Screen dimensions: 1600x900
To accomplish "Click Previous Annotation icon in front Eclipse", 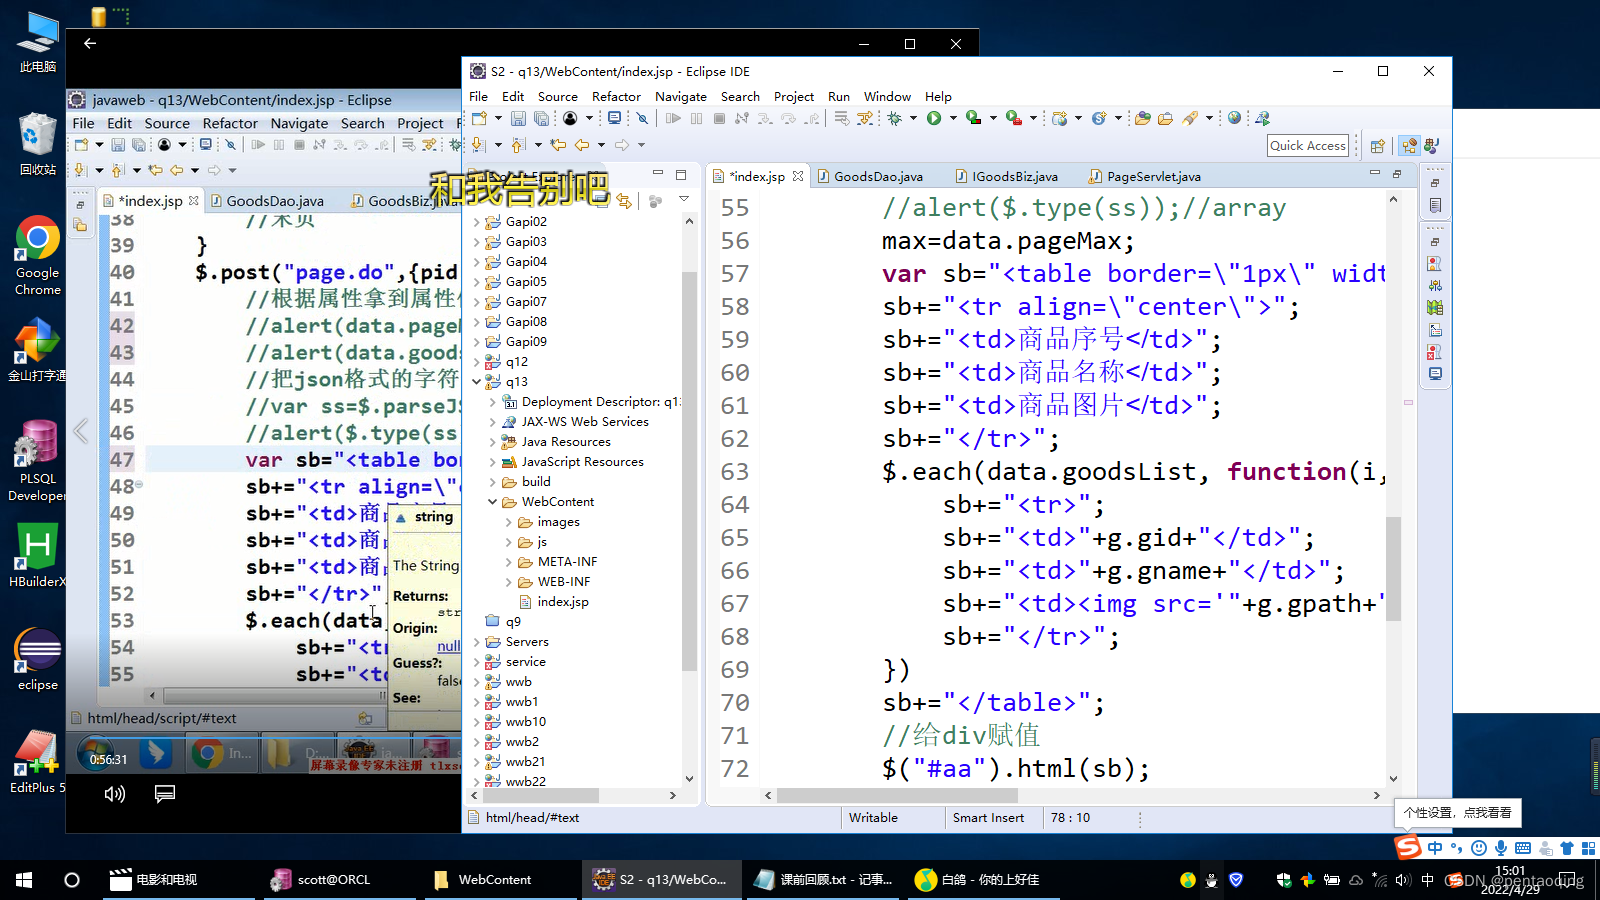I will (518, 145).
